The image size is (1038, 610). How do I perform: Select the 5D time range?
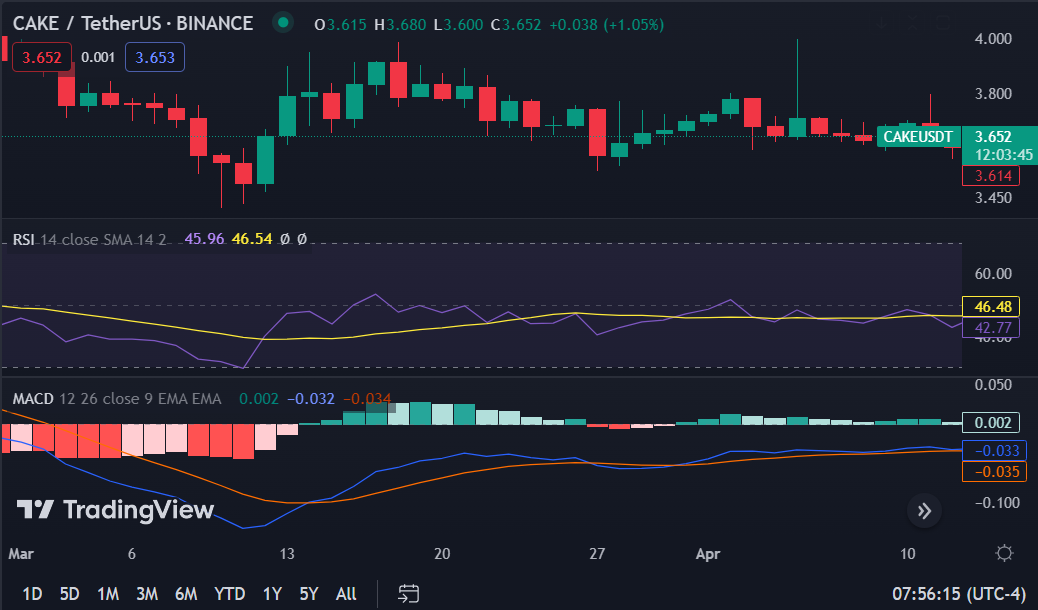70,593
